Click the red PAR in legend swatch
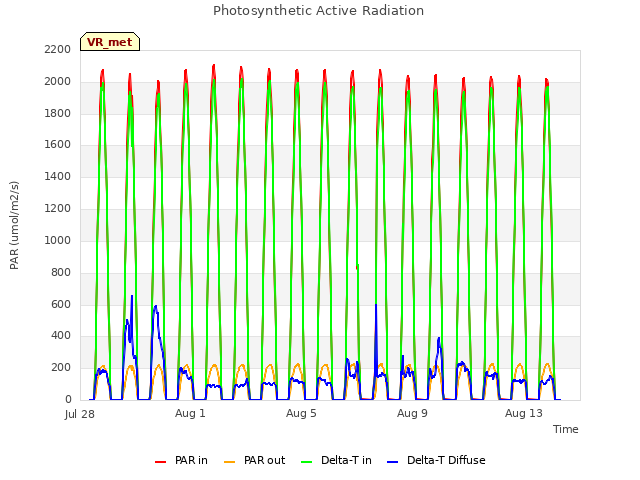640x480 pixels. point(160,462)
